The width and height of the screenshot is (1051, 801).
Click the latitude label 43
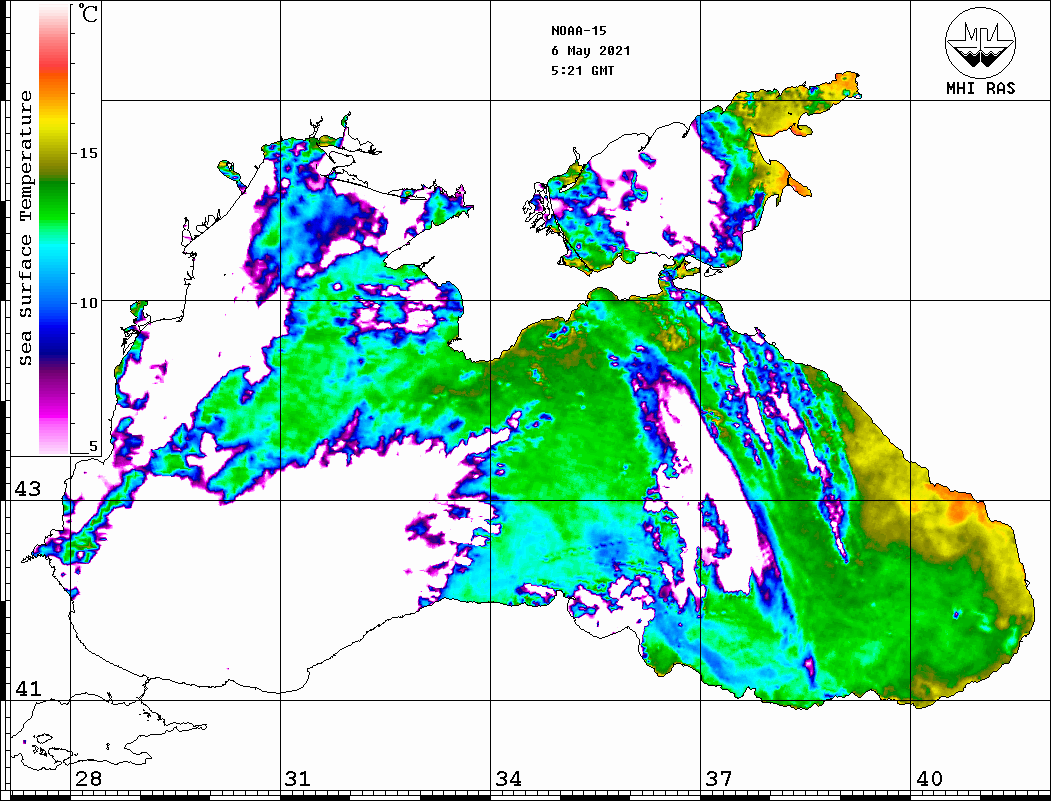pyautogui.click(x=26, y=489)
